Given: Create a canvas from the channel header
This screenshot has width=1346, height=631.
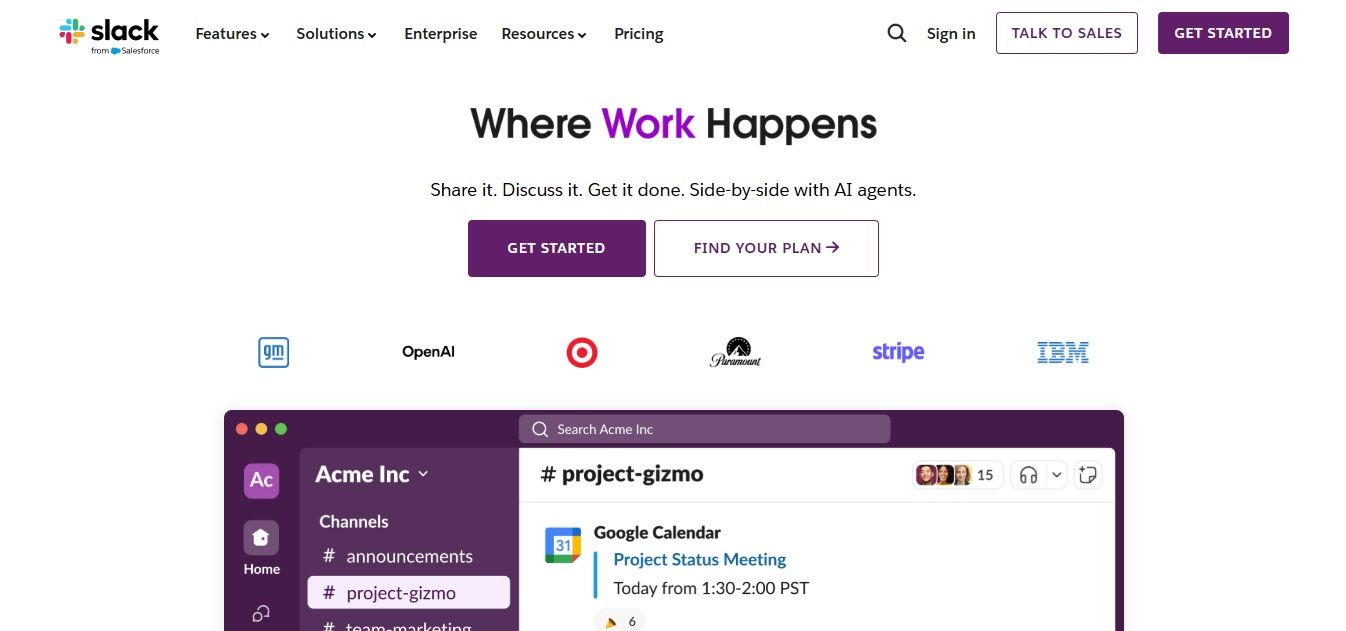Looking at the screenshot, I should 1087,474.
